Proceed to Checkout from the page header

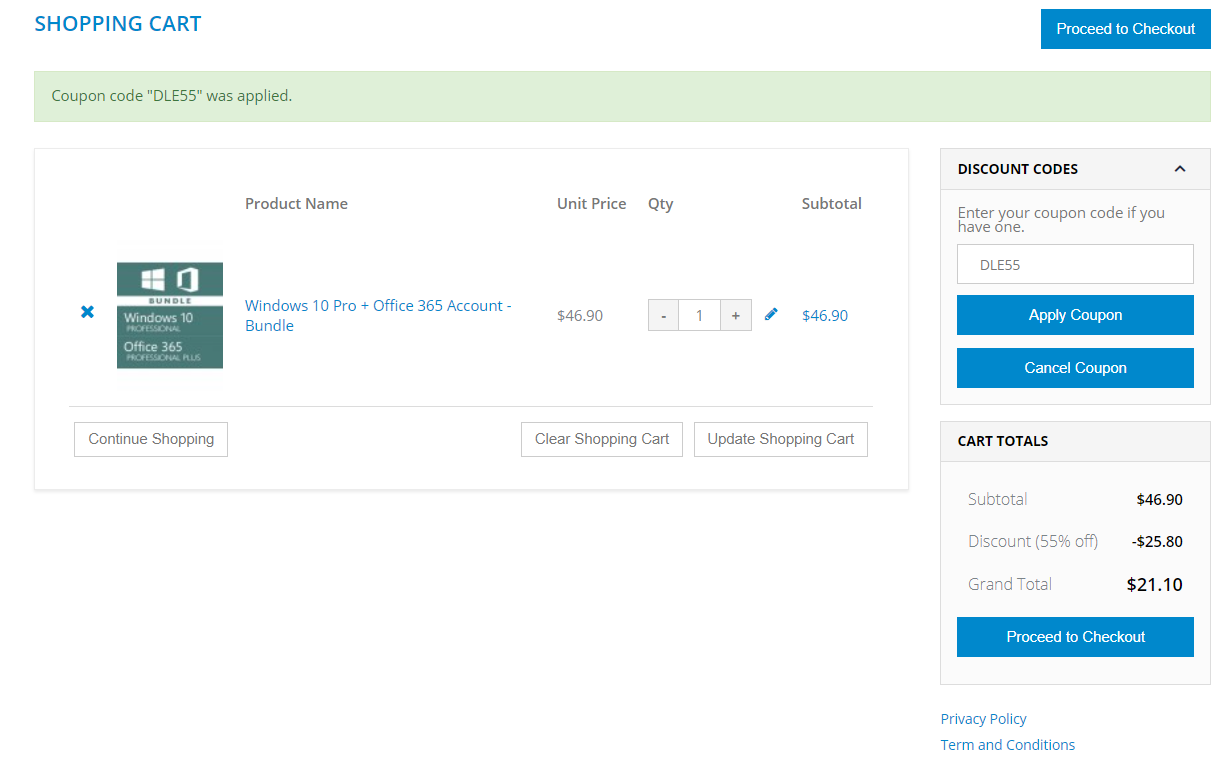pyautogui.click(x=1125, y=29)
